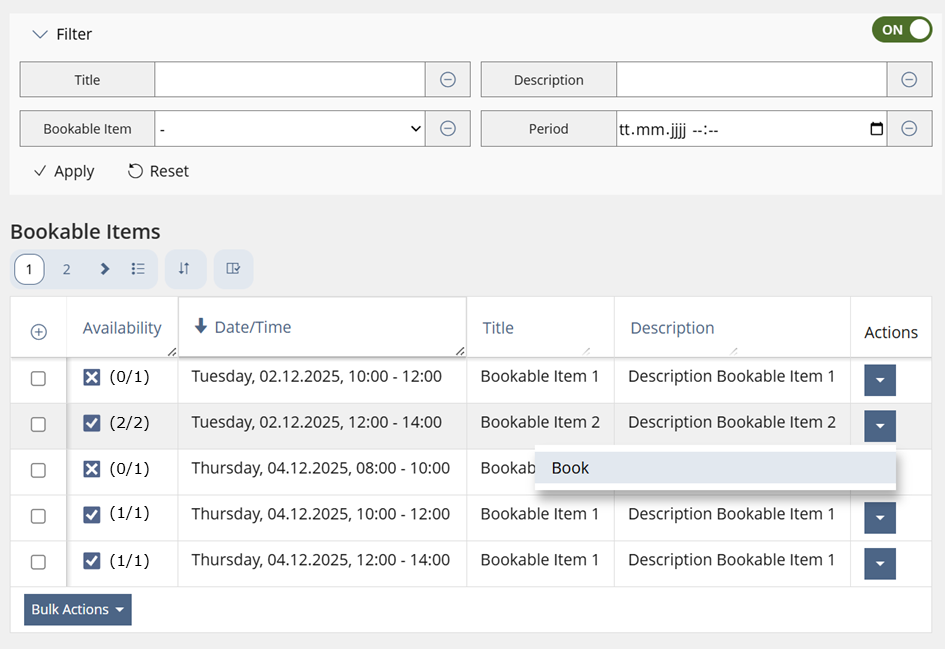Turn off the Filter ON toggle
This screenshot has width=945, height=649.
(x=901, y=30)
